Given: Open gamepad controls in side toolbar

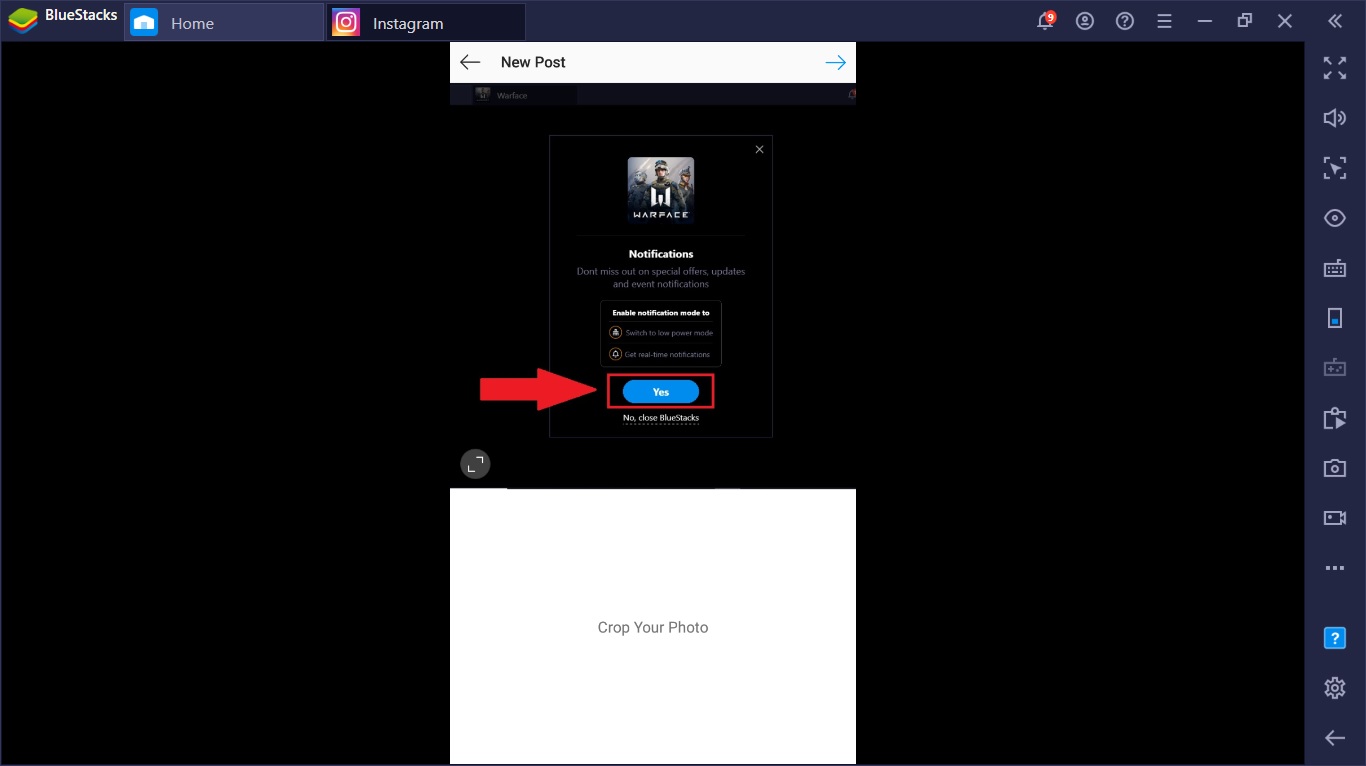Looking at the screenshot, I should coord(1335,368).
